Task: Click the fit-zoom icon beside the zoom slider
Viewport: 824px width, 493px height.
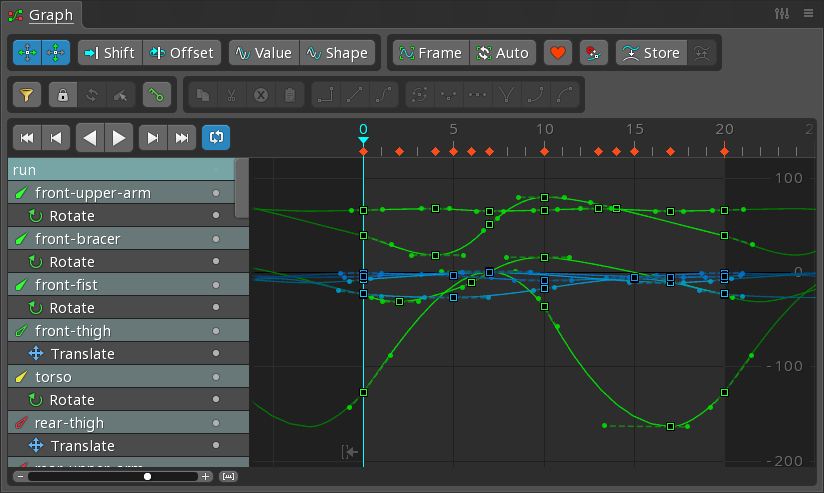Action: [x=228, y=477]
